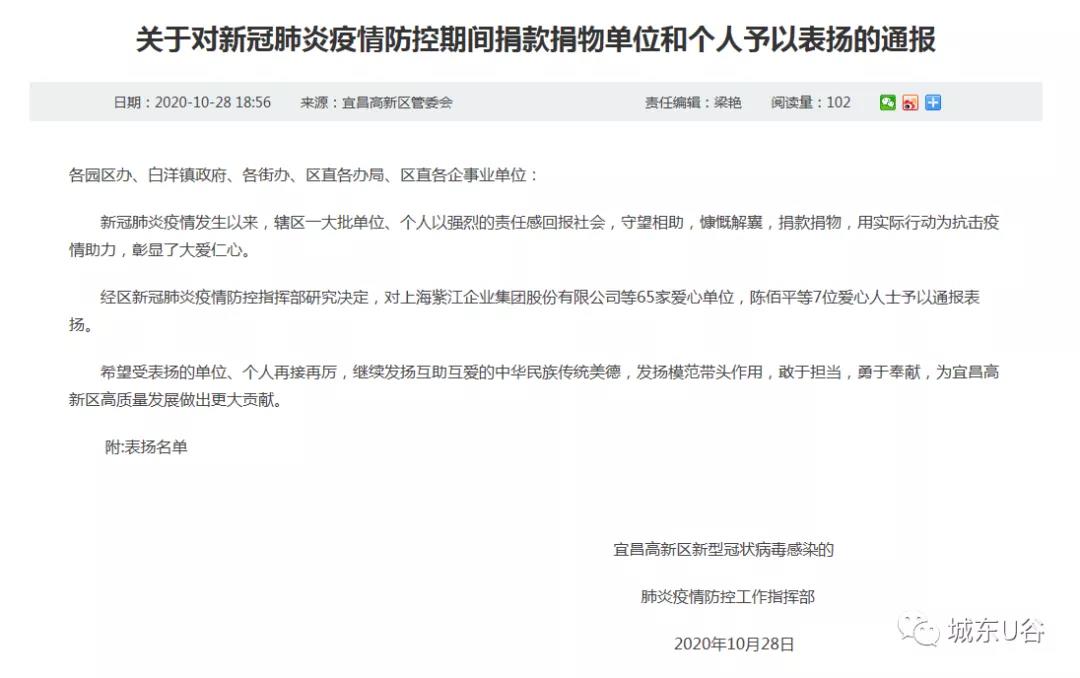Screen dimensions: 1080x678
Task: Click the signature line 宜昌高新区新型冠状病毒感染的
Action: (x=723, y=550)
